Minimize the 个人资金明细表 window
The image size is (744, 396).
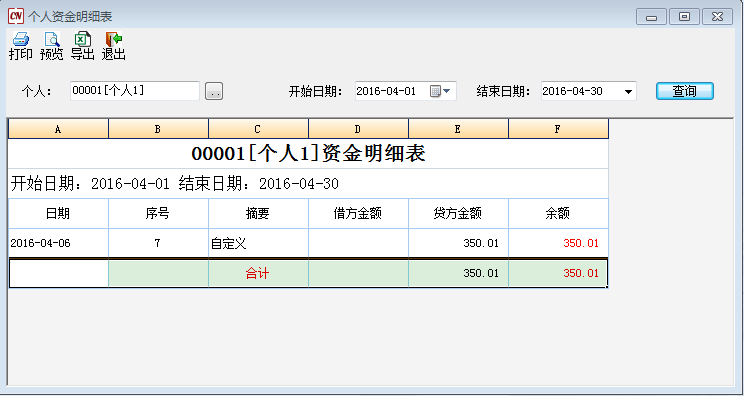(651, 17)
